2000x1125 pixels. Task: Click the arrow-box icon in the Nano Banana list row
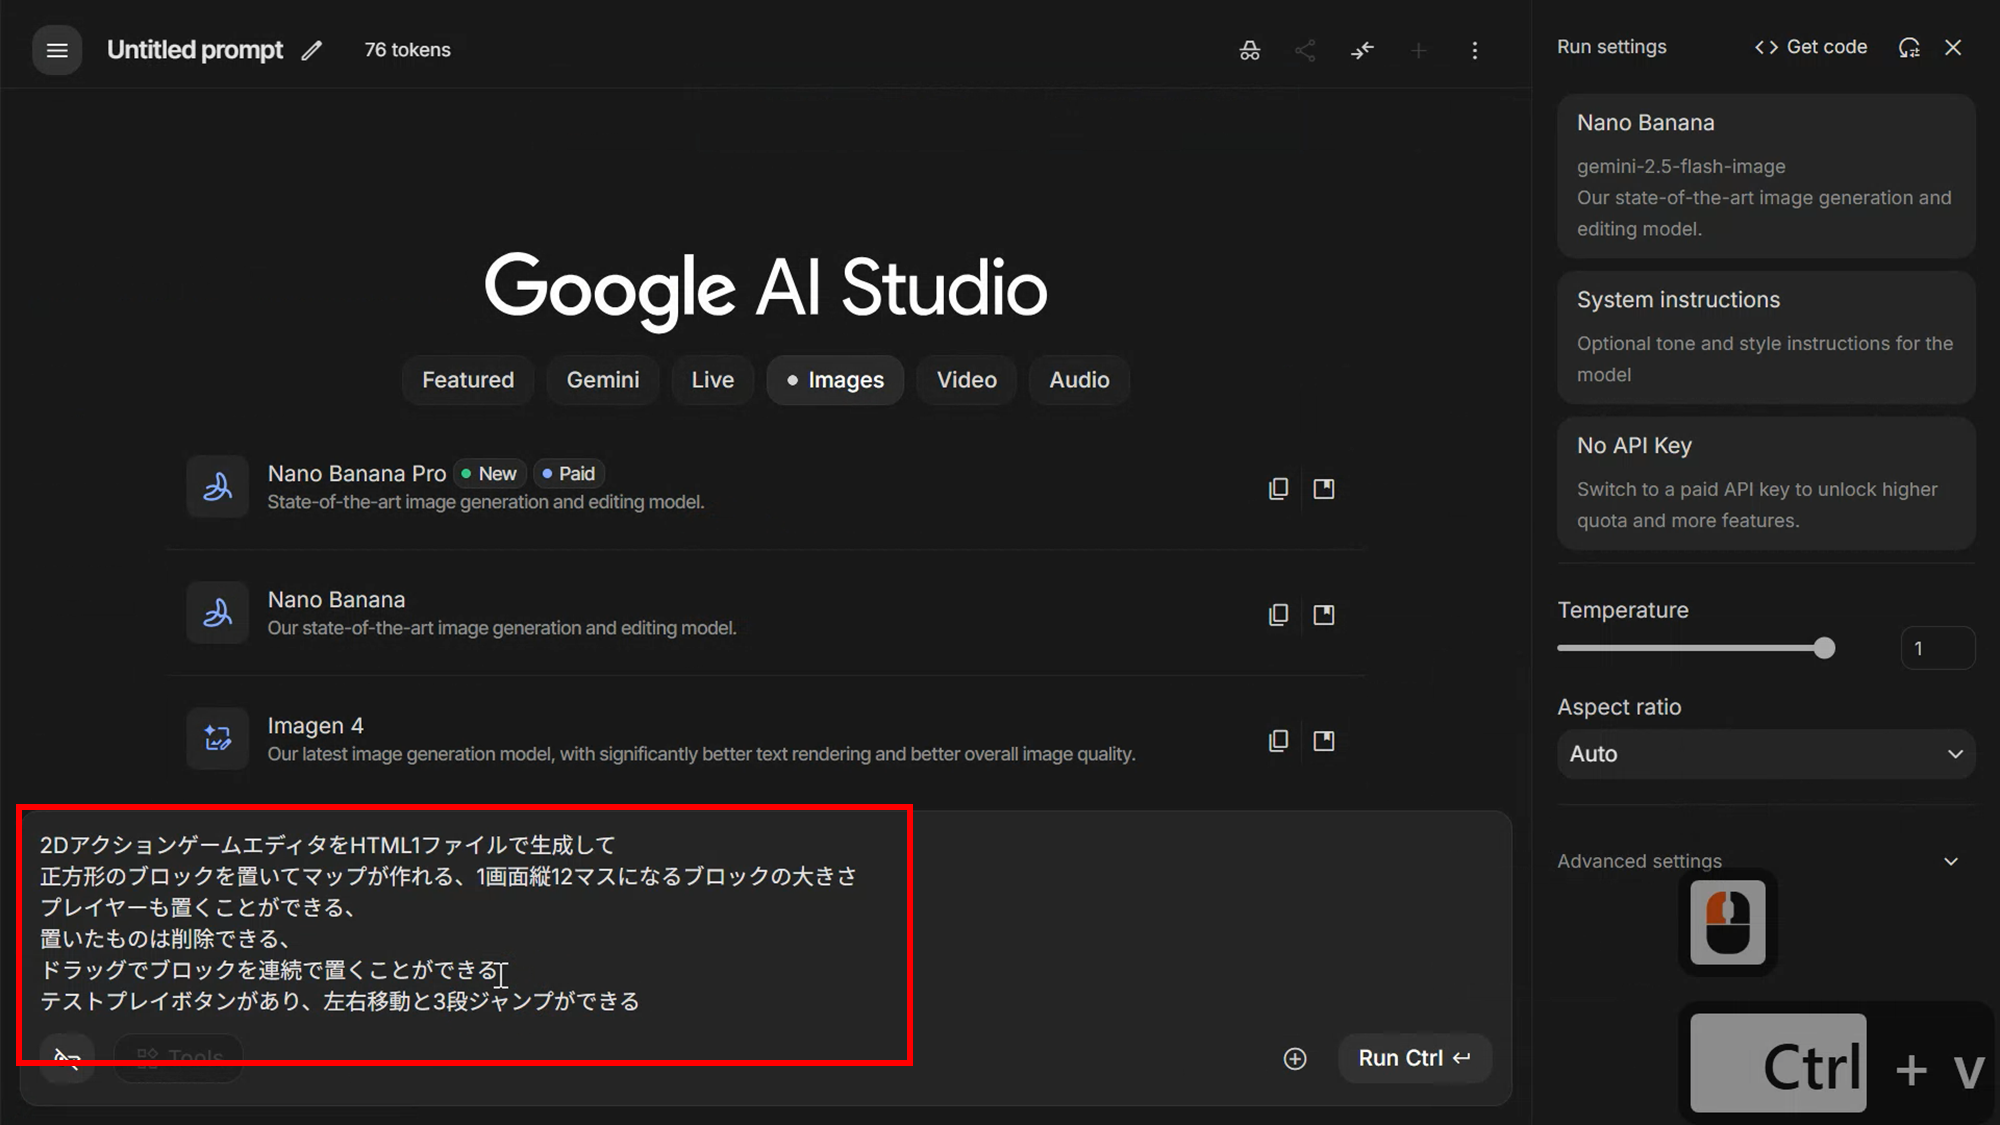tap(1324, 615)
